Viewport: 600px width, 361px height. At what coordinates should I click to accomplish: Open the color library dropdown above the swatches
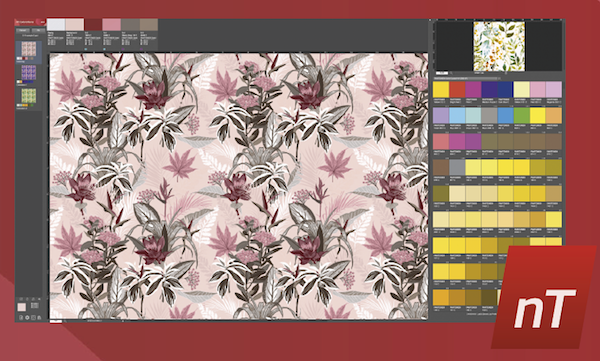(x=466, y=78)
